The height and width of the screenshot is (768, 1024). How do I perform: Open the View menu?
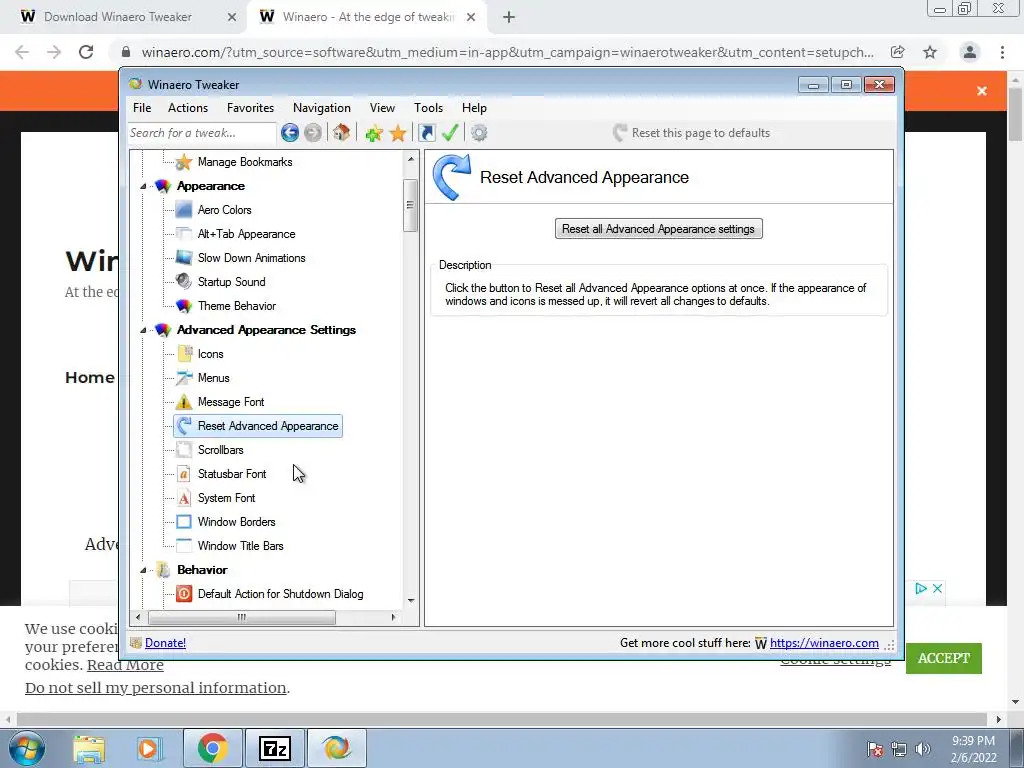pos(382,108)
